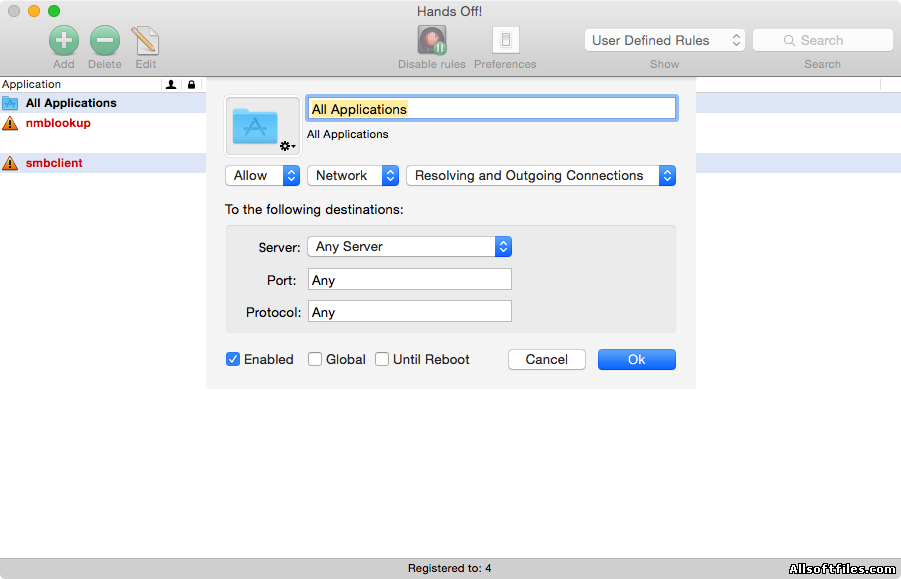
Task: Click the Disable rules icon
Action: tap(432, 41)
